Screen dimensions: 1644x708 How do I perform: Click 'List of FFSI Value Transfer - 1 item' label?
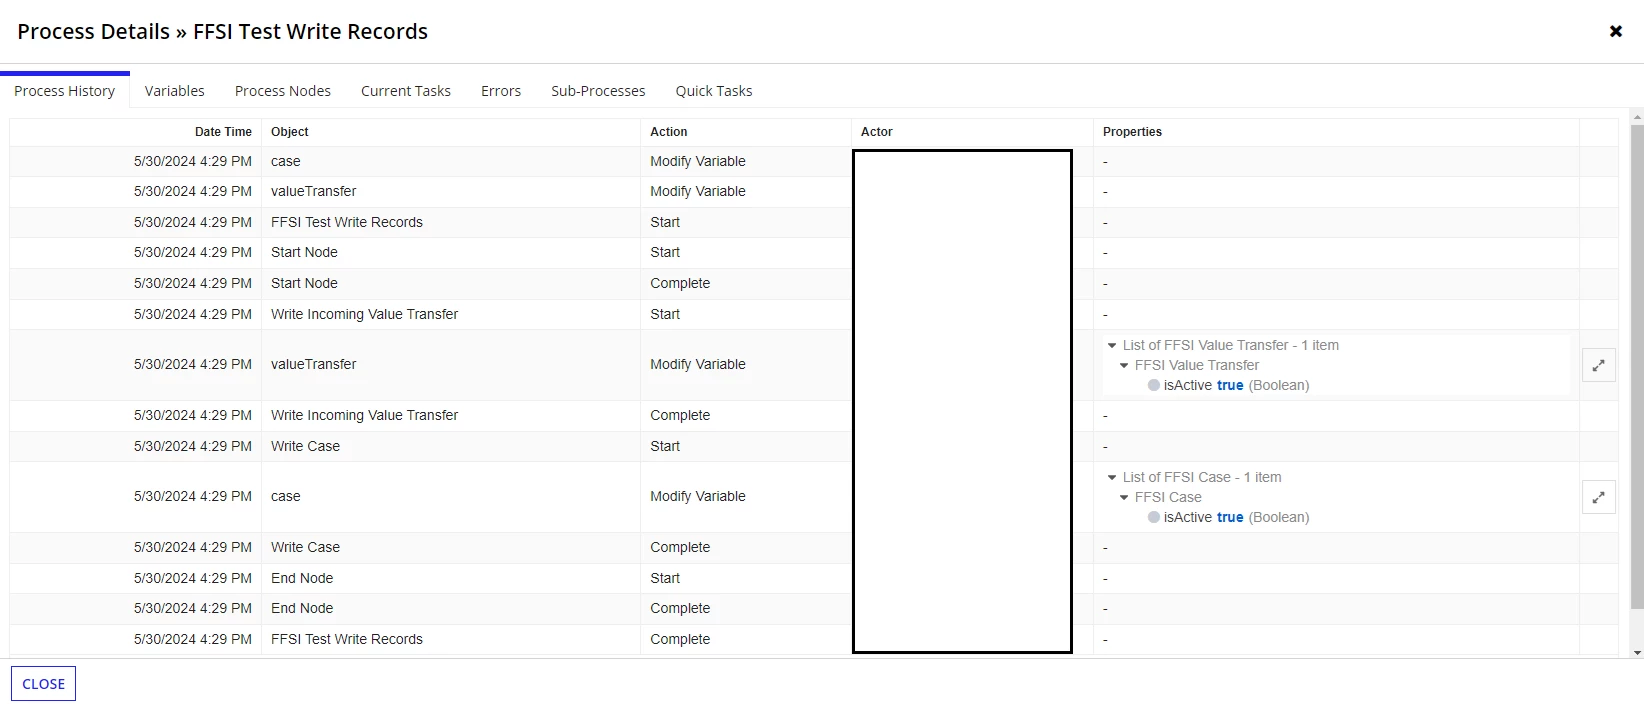pos(1231,345)
